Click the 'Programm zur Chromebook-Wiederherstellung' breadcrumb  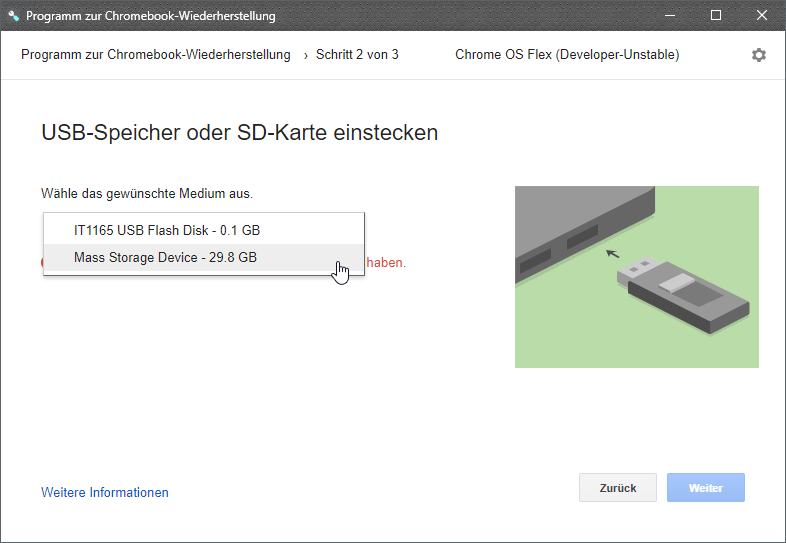(155, 55)
